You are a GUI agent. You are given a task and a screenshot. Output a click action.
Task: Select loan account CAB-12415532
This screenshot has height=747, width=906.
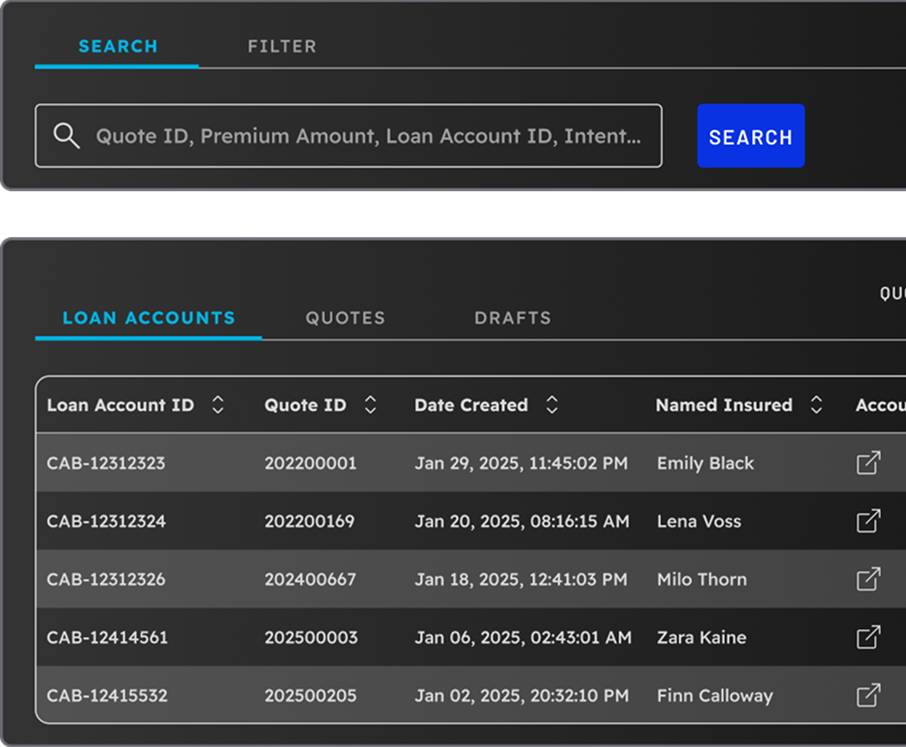tap(107, 696)
